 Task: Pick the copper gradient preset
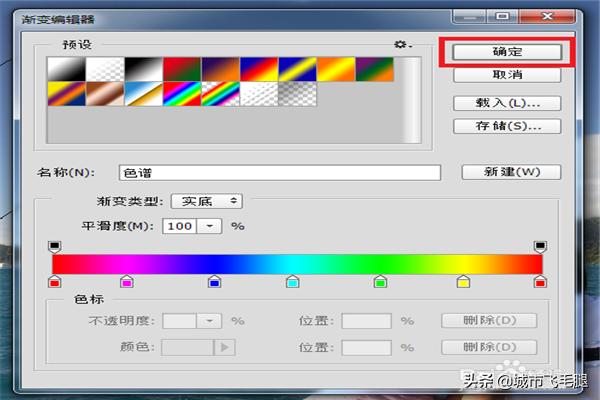(x=105, y=93)
